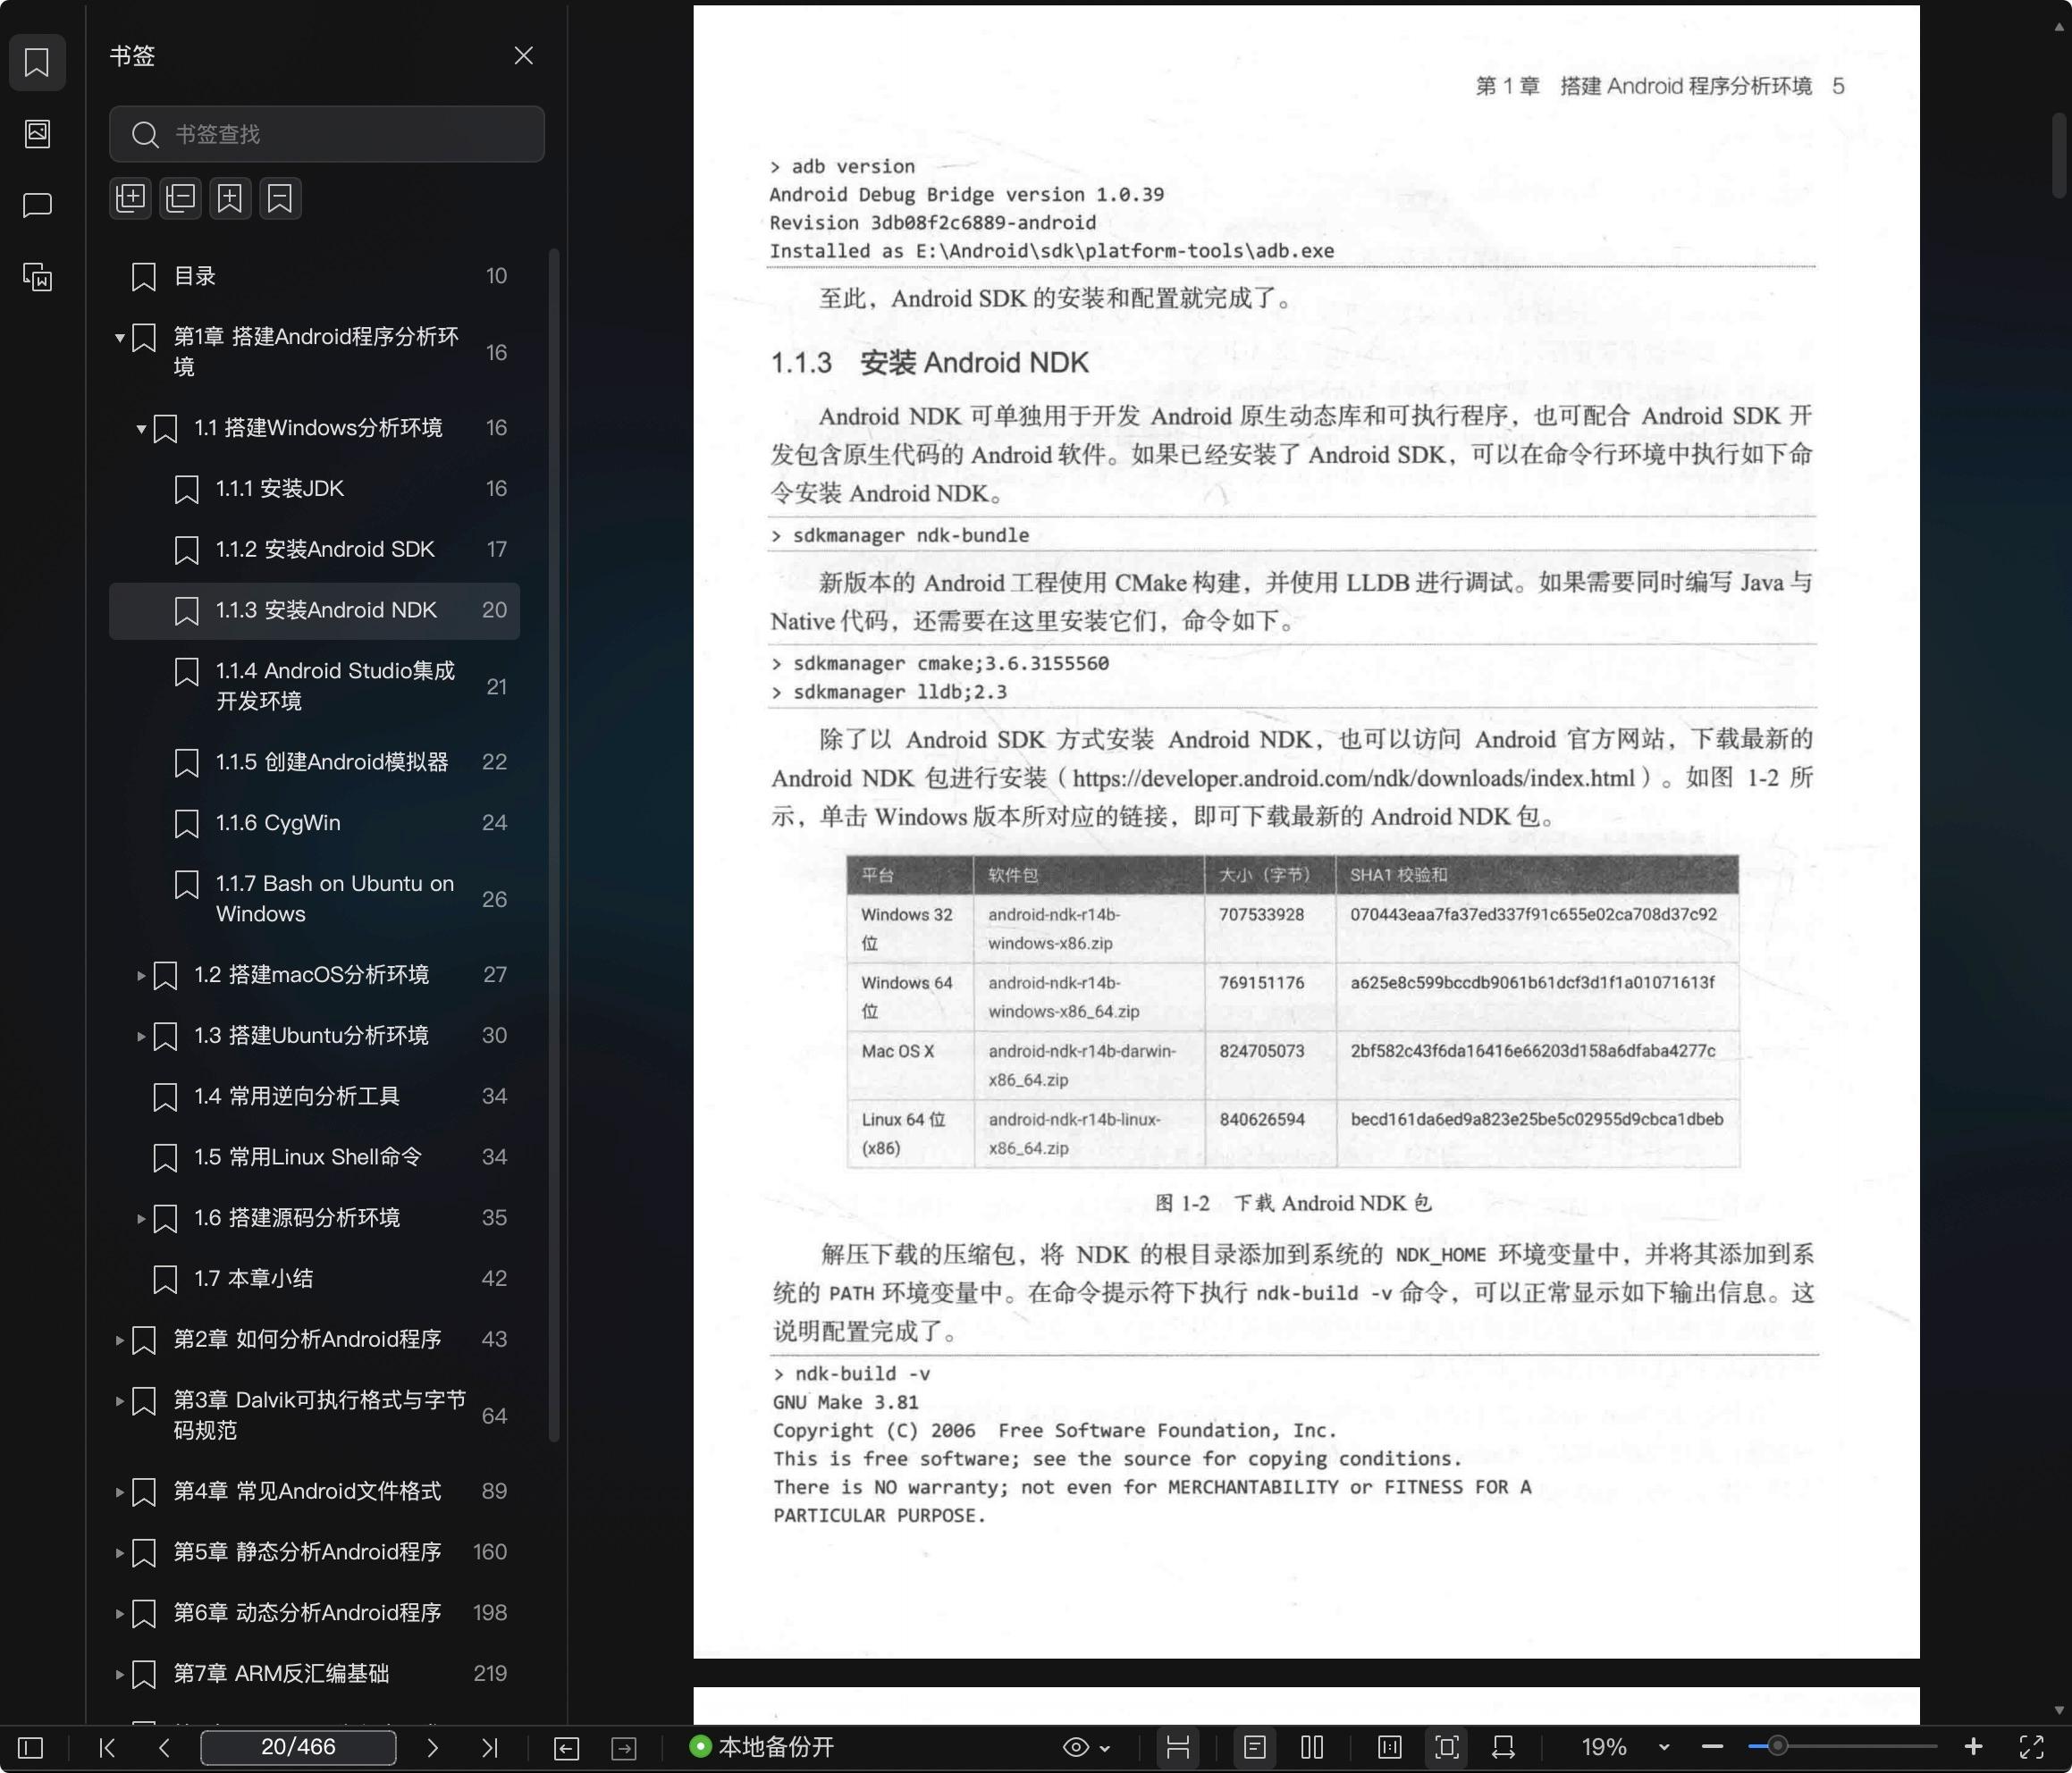Viewport: 2072px width, 1773px height.
Task: Open 1.4 常用逆向分析工具 bookmark
Action: 315,1096
